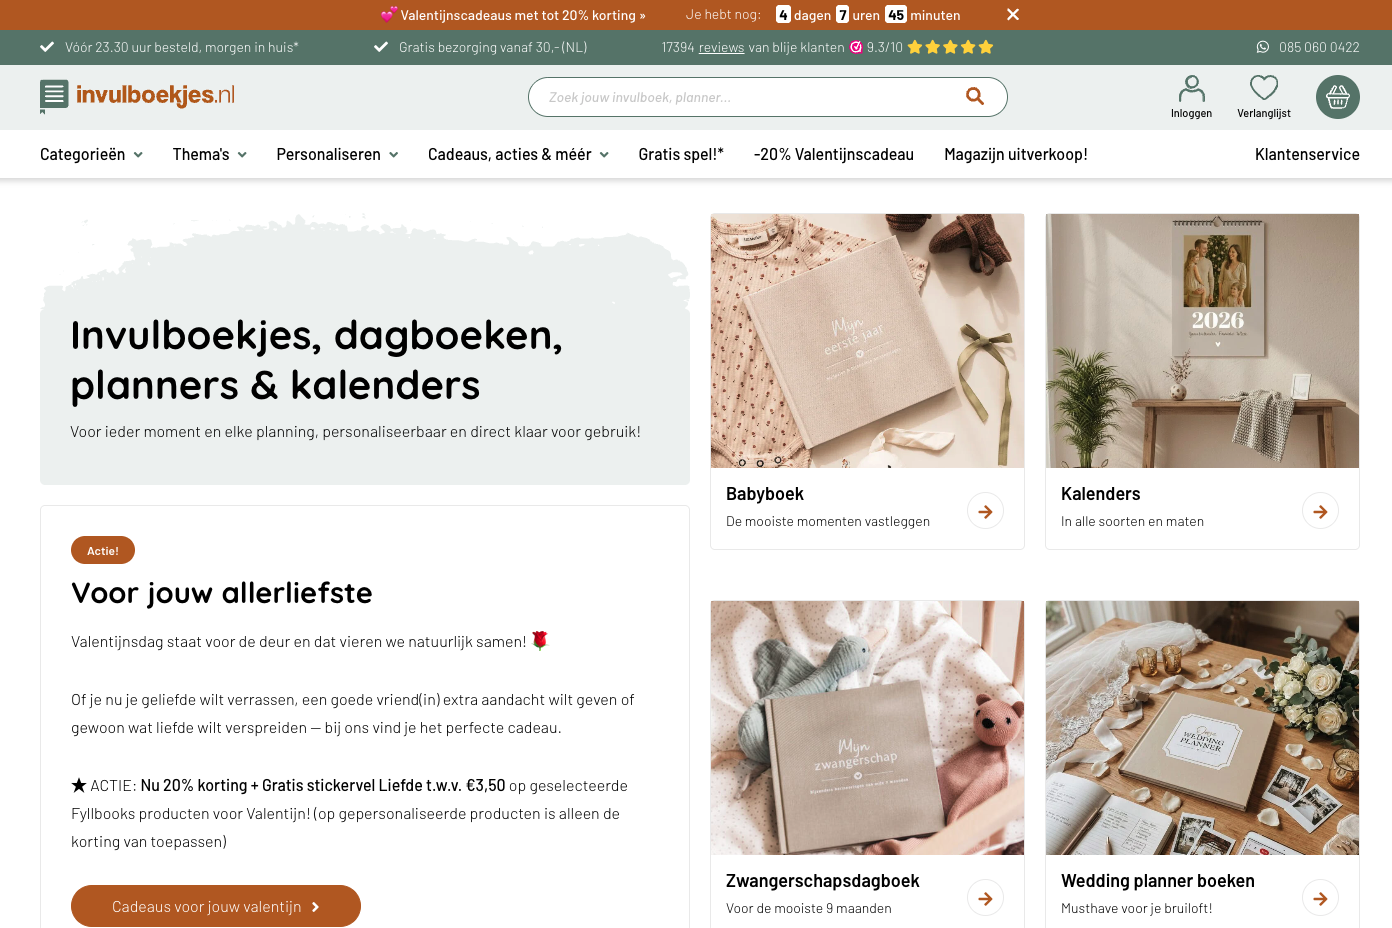Click the search magnifier icon
This screenshot has width=1392, height=928.
point(975,97)
